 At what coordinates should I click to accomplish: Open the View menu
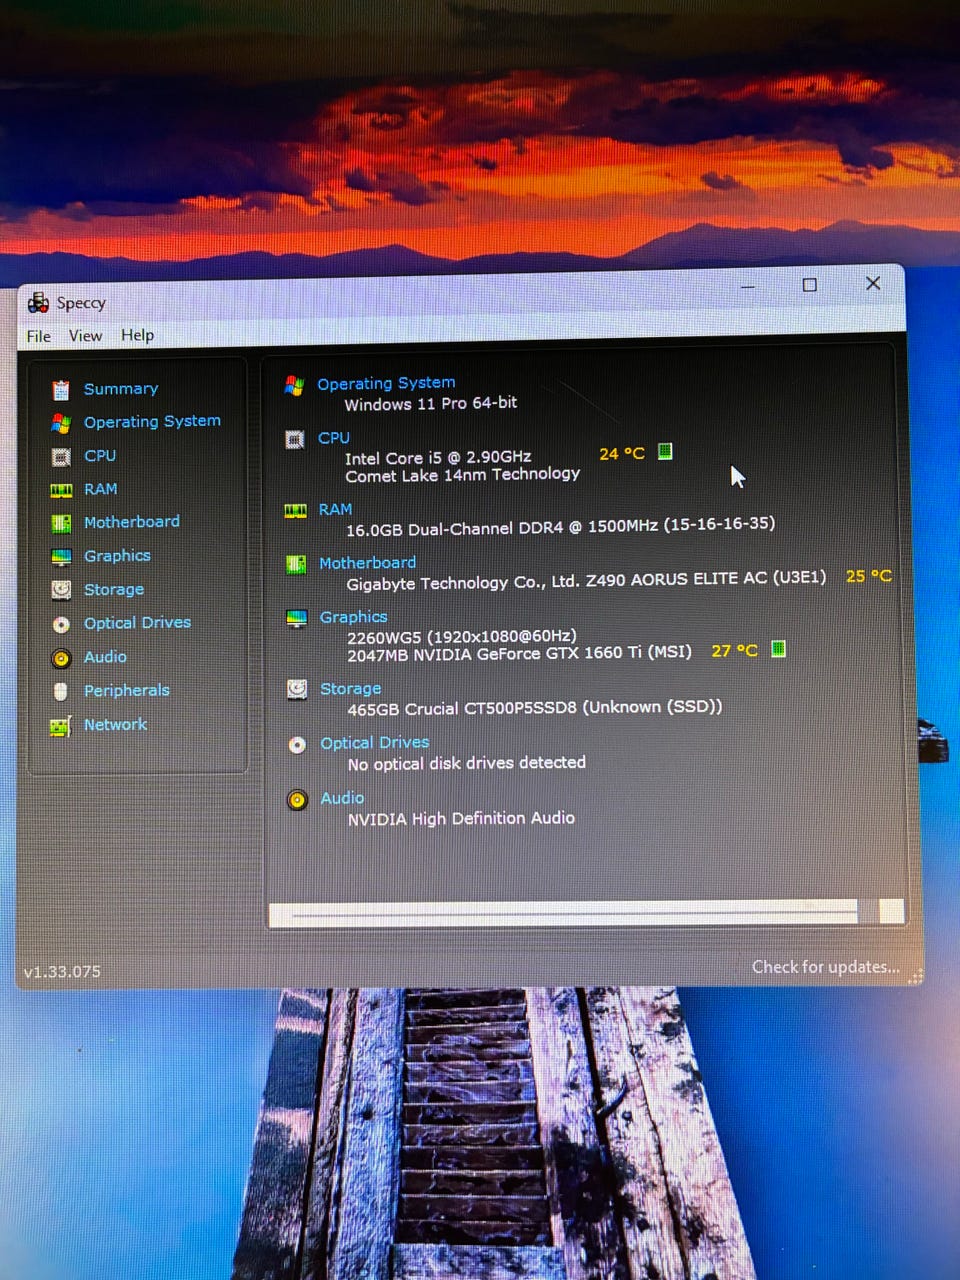[85, 336]
